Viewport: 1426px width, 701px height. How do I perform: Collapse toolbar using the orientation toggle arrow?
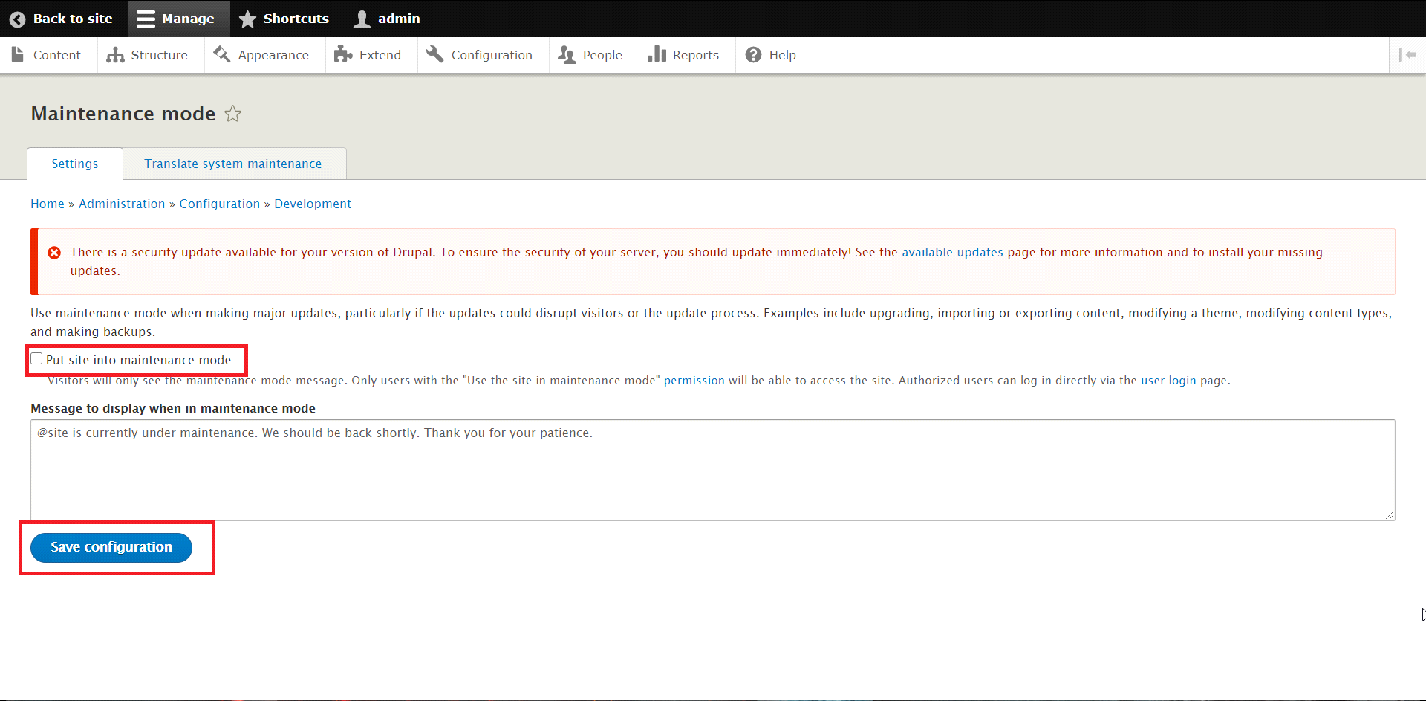1407,55
